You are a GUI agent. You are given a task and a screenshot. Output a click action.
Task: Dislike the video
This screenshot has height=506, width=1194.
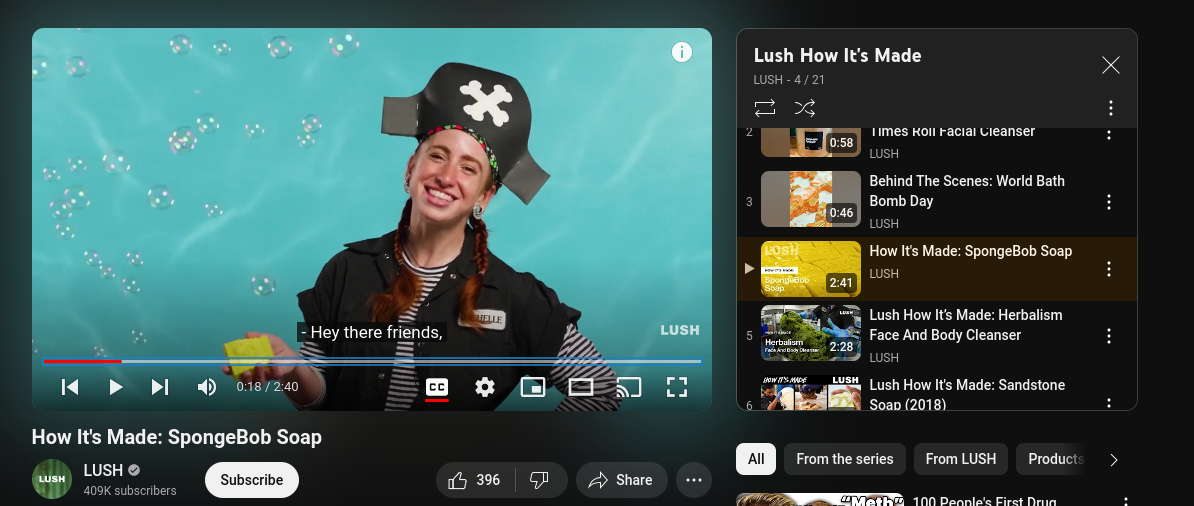540,480
